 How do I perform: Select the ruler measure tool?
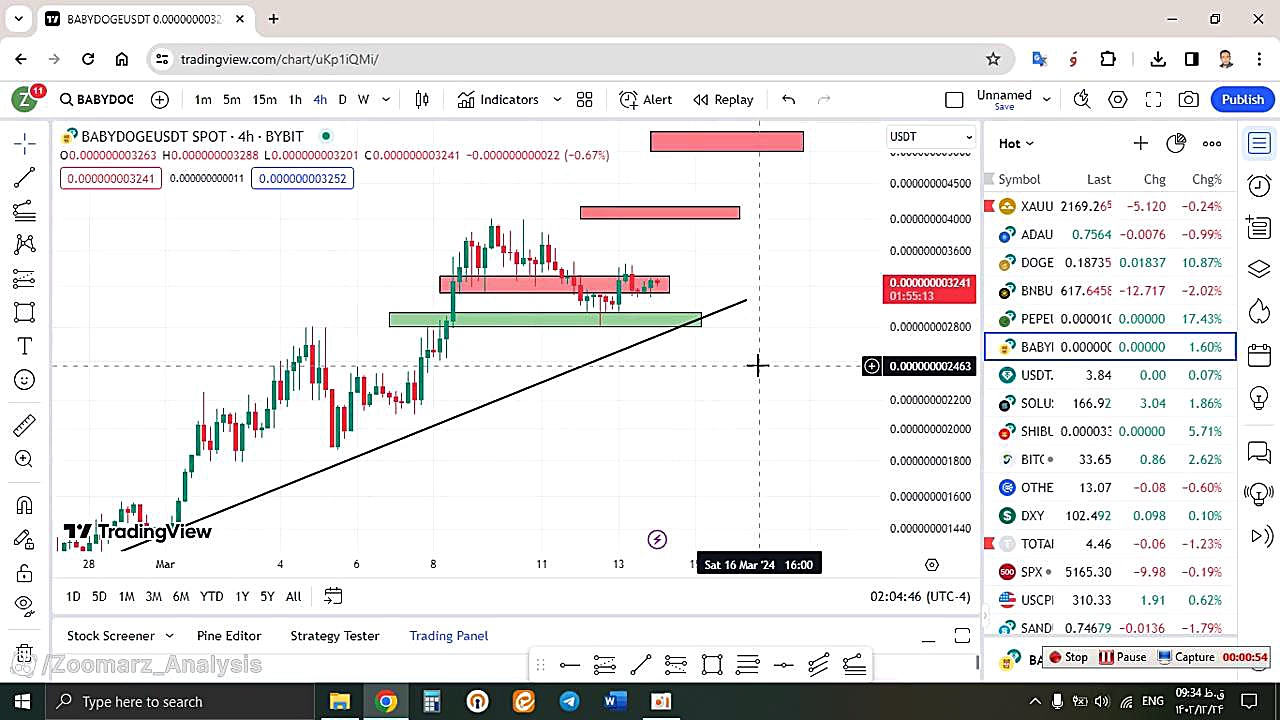point(25,426)
